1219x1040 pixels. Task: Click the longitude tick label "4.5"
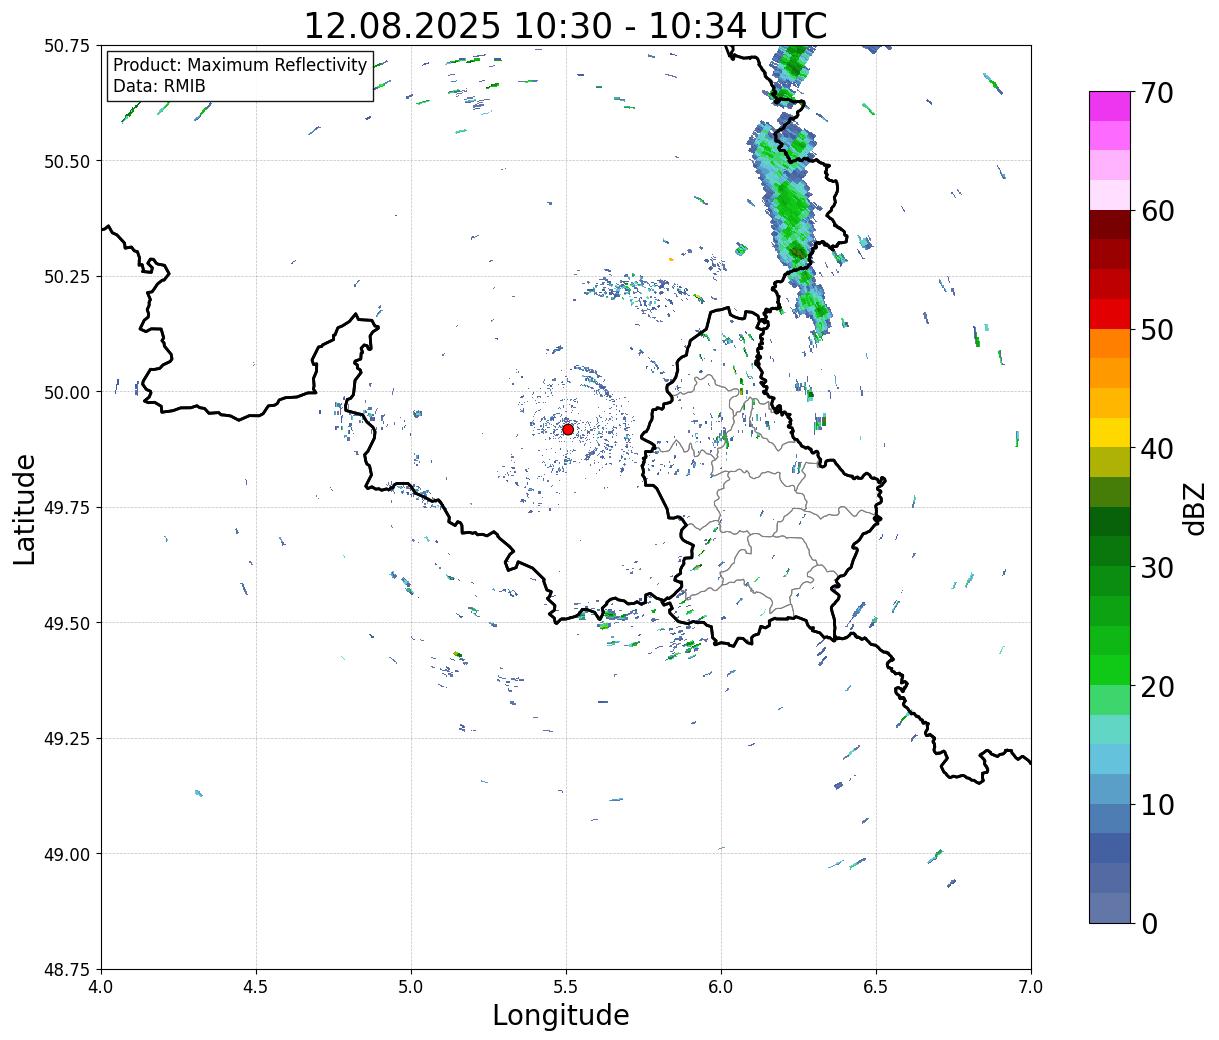coord(256,987)
